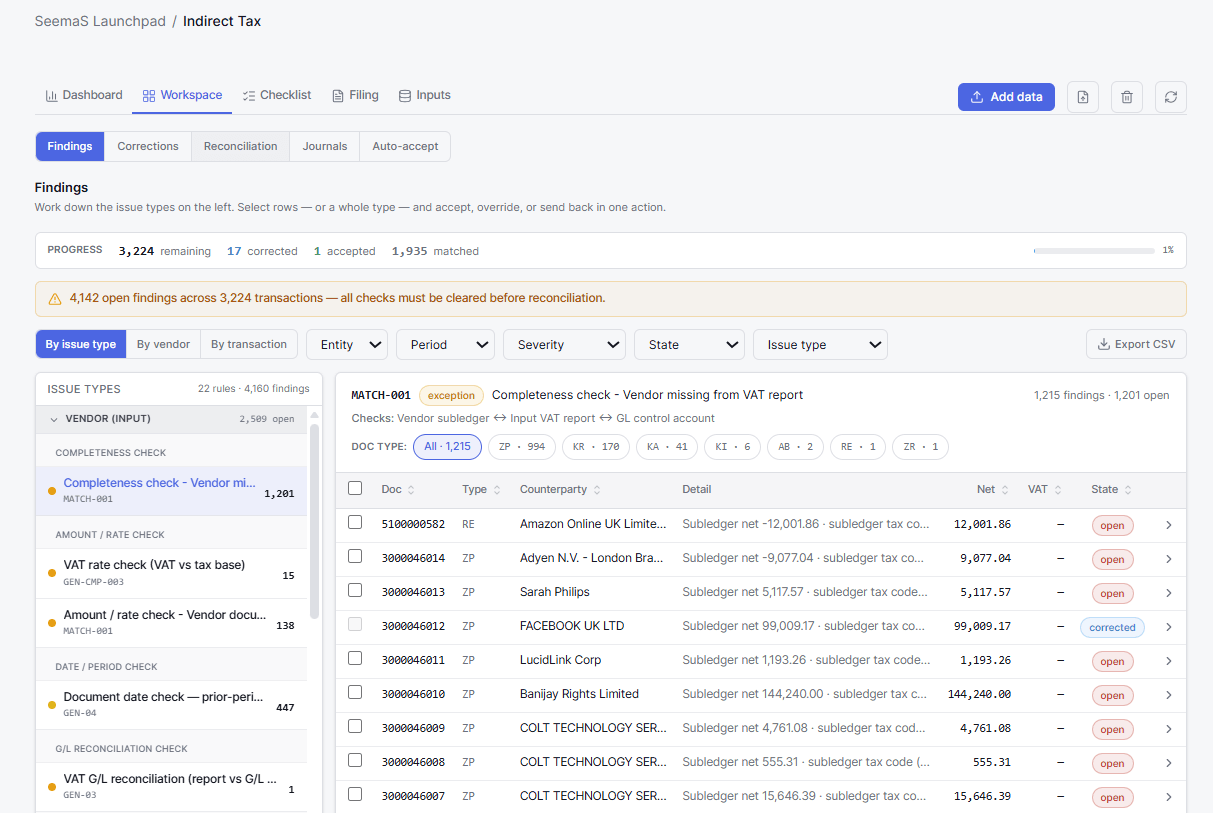Check the box for doc 5100000582
This screenshot has width=1213, height=813.
point(355,522)
